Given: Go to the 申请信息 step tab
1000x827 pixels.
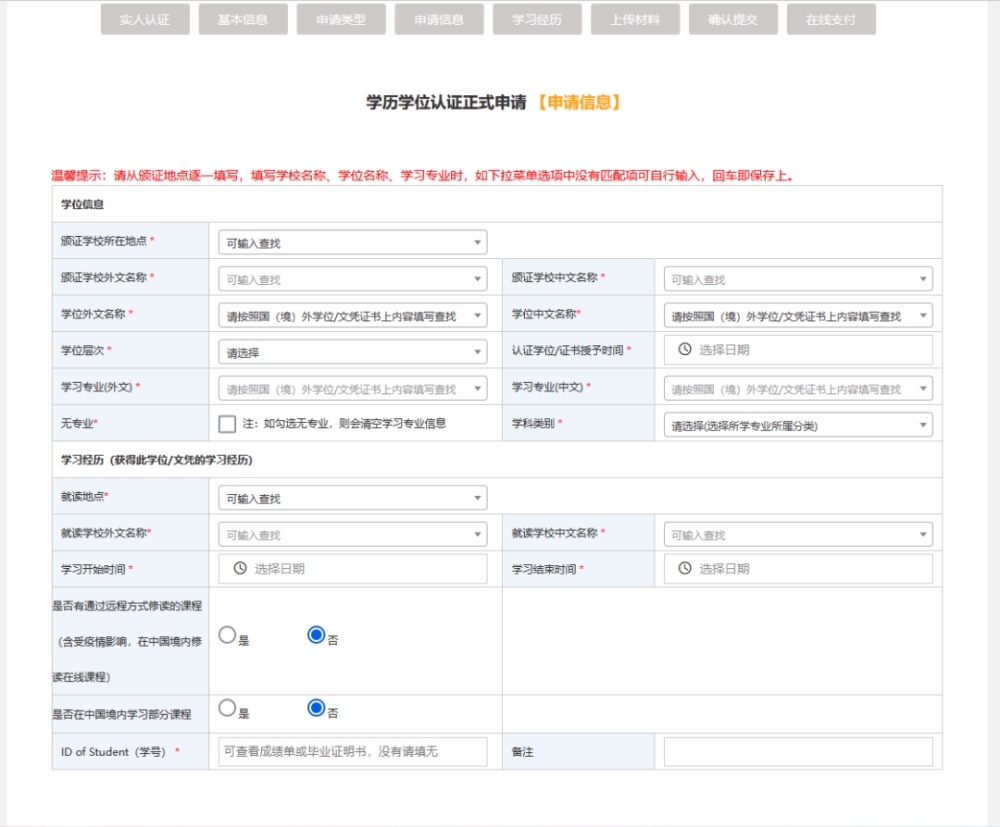Looking at the screenshot, I should (439, 19).
